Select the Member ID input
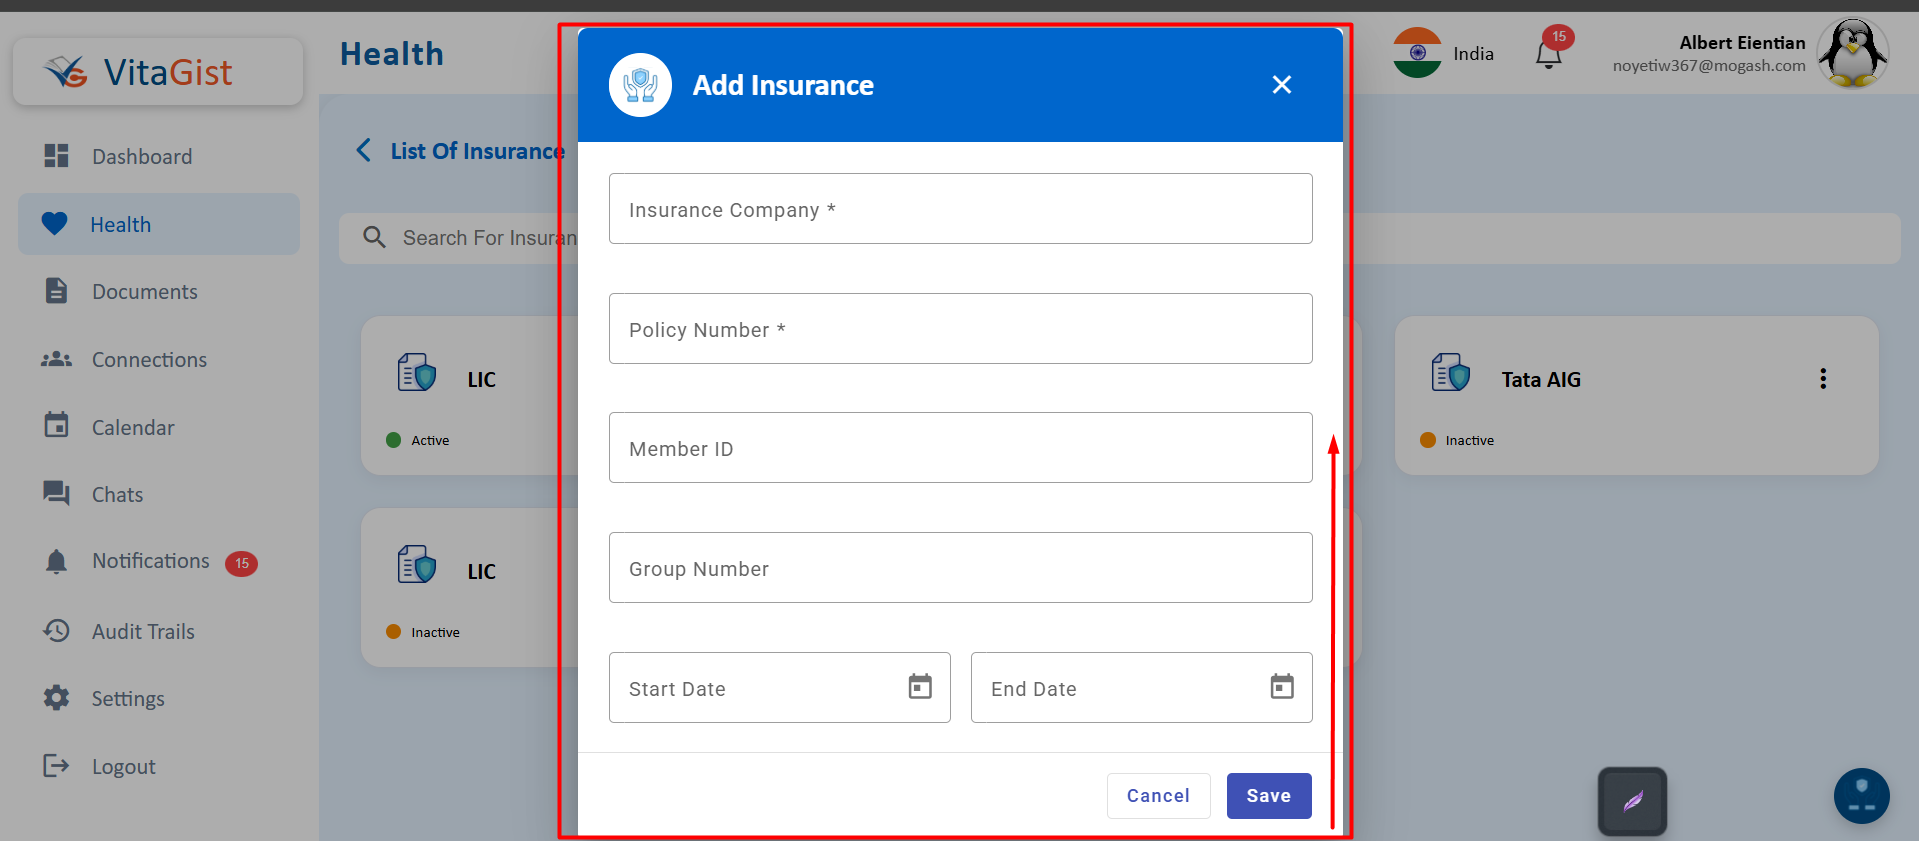This screenshot has height=841, width=1919. pyautogui.click(x=960, y=448)
